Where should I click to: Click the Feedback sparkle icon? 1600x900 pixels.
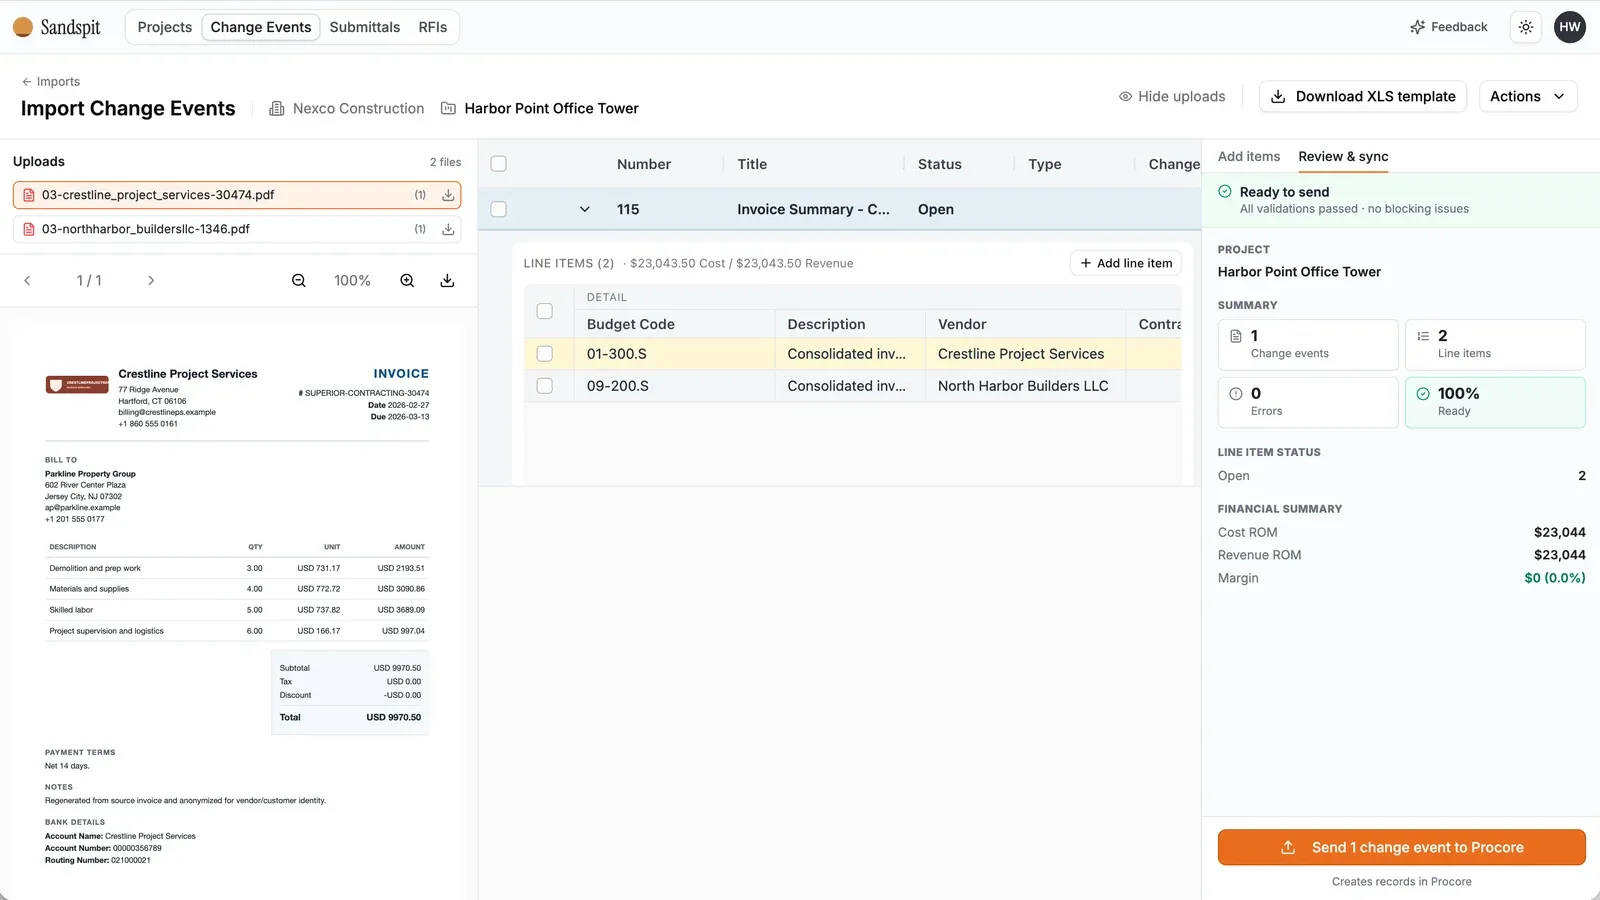(x=1417, y=27)
